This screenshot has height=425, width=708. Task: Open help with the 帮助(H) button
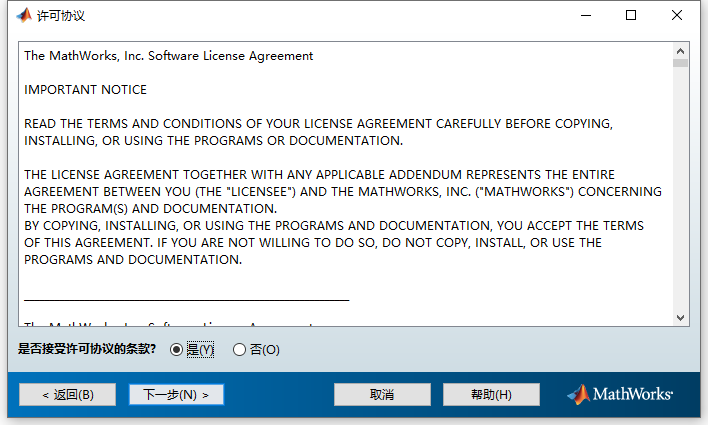pos(491,395)
